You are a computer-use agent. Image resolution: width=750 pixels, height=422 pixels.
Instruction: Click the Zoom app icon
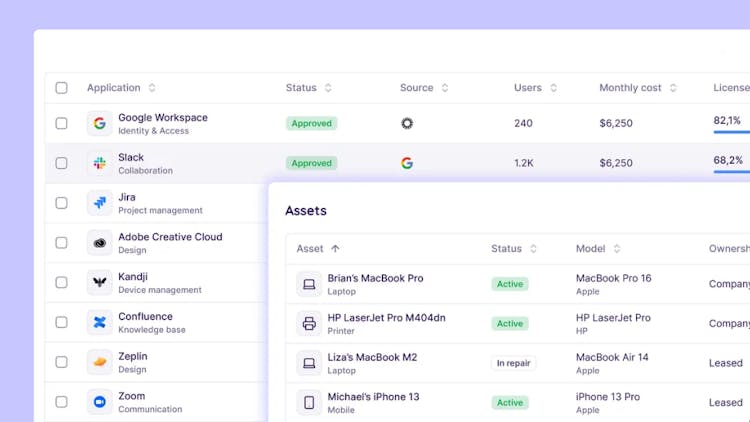(x=99, y=402)
